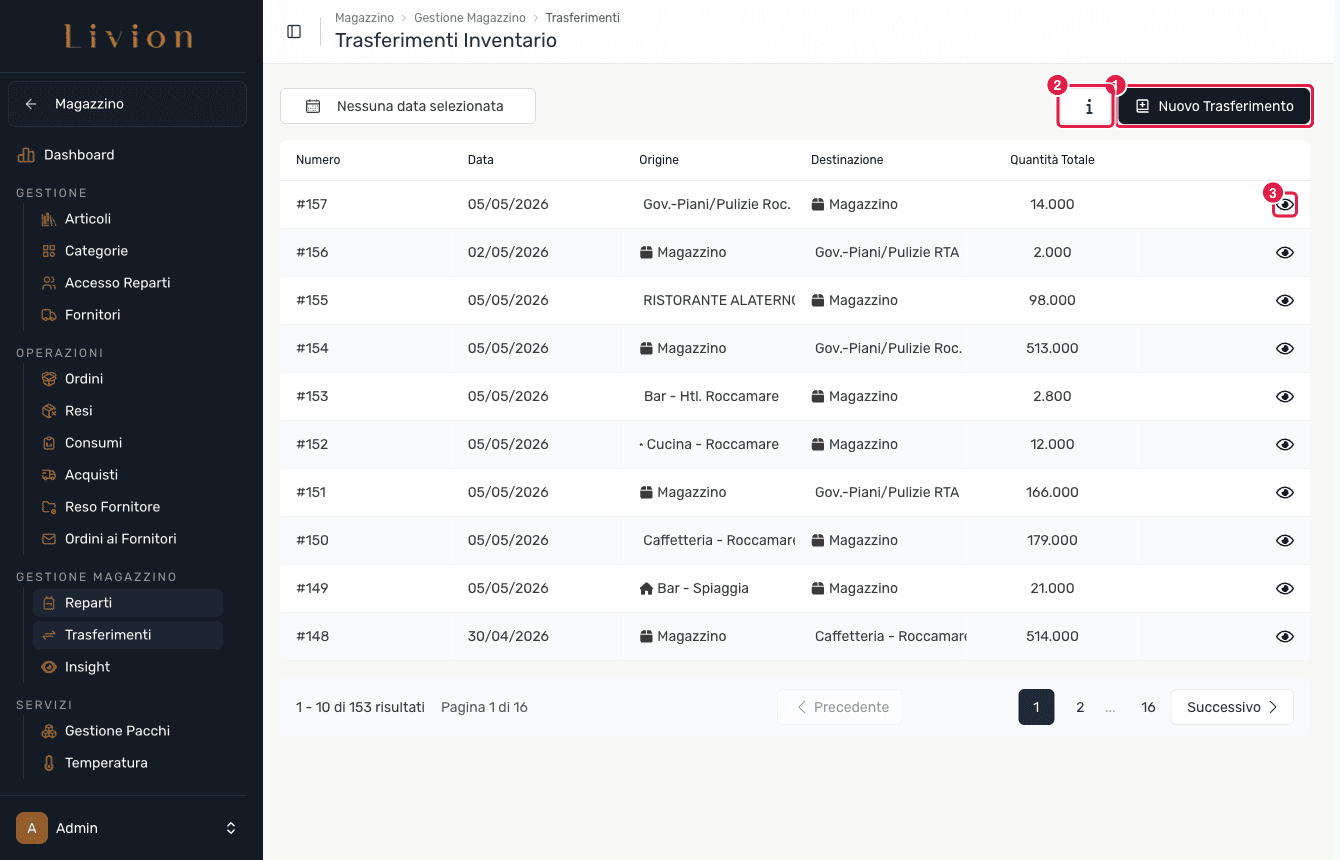Go to page 2
This screenshot has height=860, width=1340.
pyautogui.click(x=1080, y=707)
